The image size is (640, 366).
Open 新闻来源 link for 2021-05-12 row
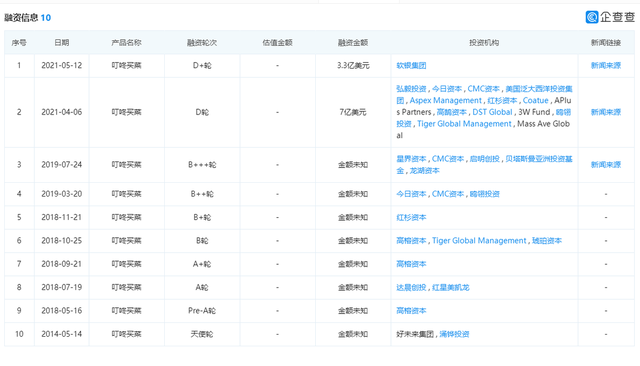click(x=606, y=65)
